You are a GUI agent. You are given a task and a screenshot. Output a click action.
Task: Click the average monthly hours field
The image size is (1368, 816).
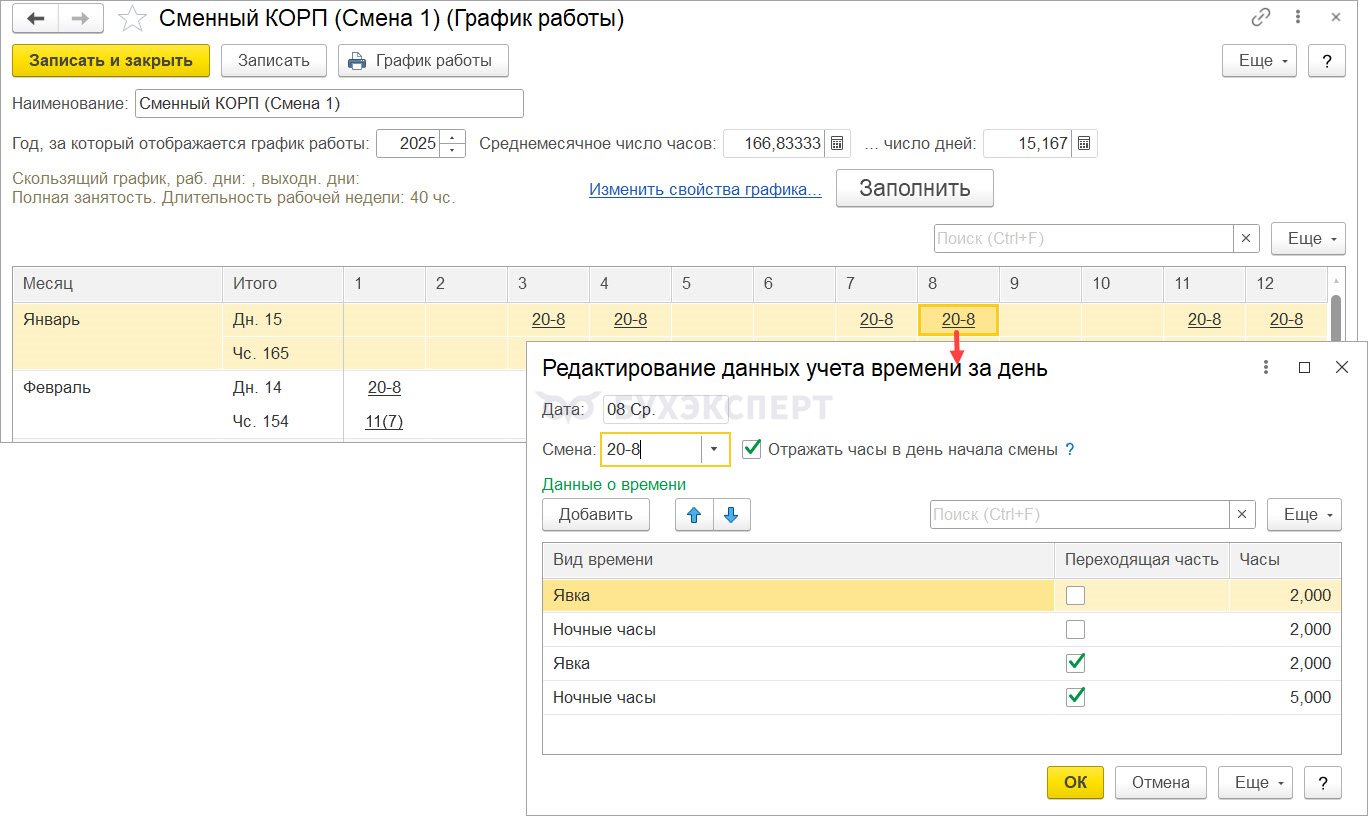[774, 143]
